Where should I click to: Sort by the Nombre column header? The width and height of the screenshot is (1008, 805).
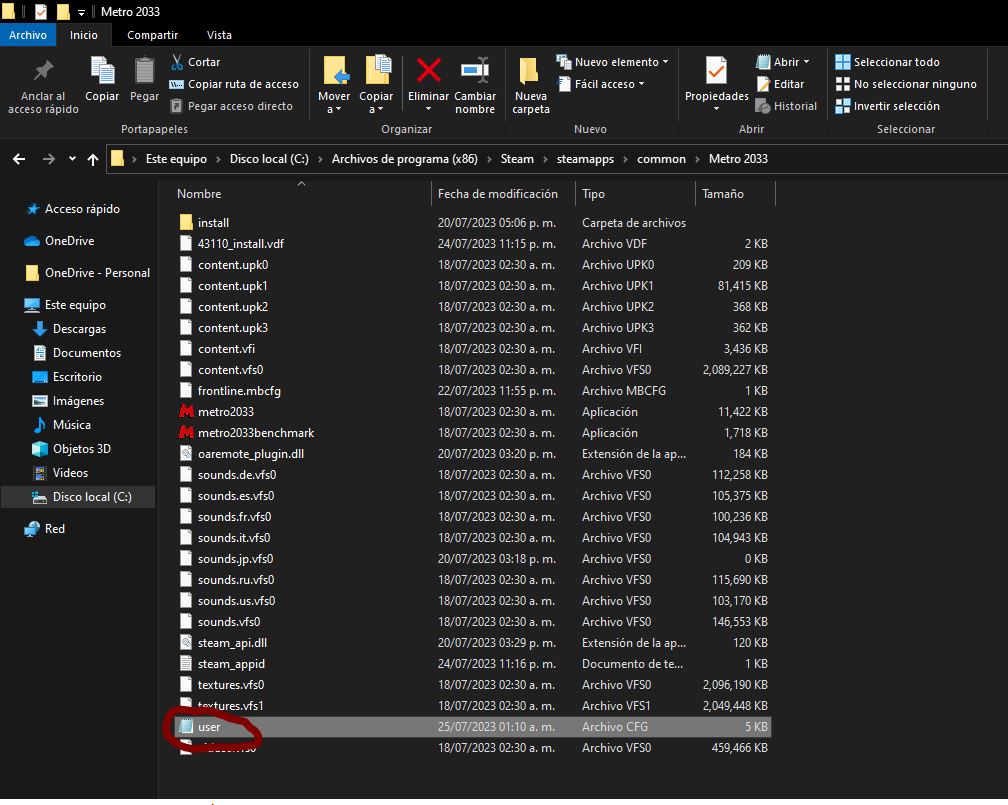tap(199, 194)
